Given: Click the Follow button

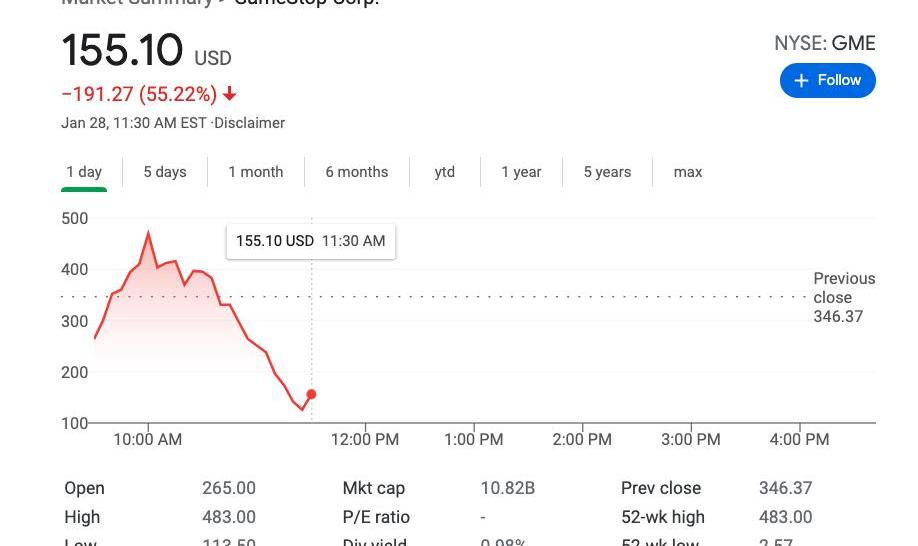Looking at the screenshot, I should coord(828,81).
